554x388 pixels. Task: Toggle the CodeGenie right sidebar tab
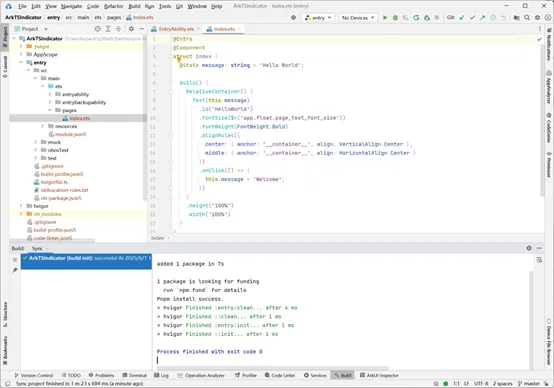click(x=549, y=128)
